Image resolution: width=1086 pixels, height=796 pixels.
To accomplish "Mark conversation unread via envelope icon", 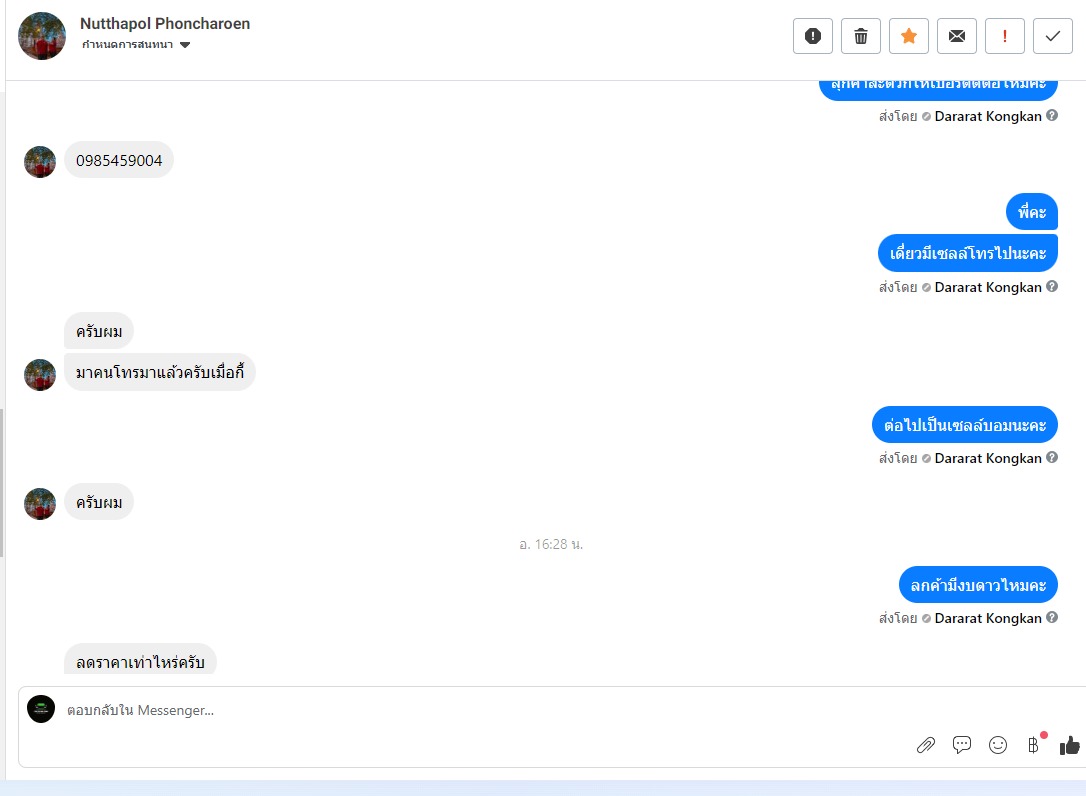I will pos(956,36).
